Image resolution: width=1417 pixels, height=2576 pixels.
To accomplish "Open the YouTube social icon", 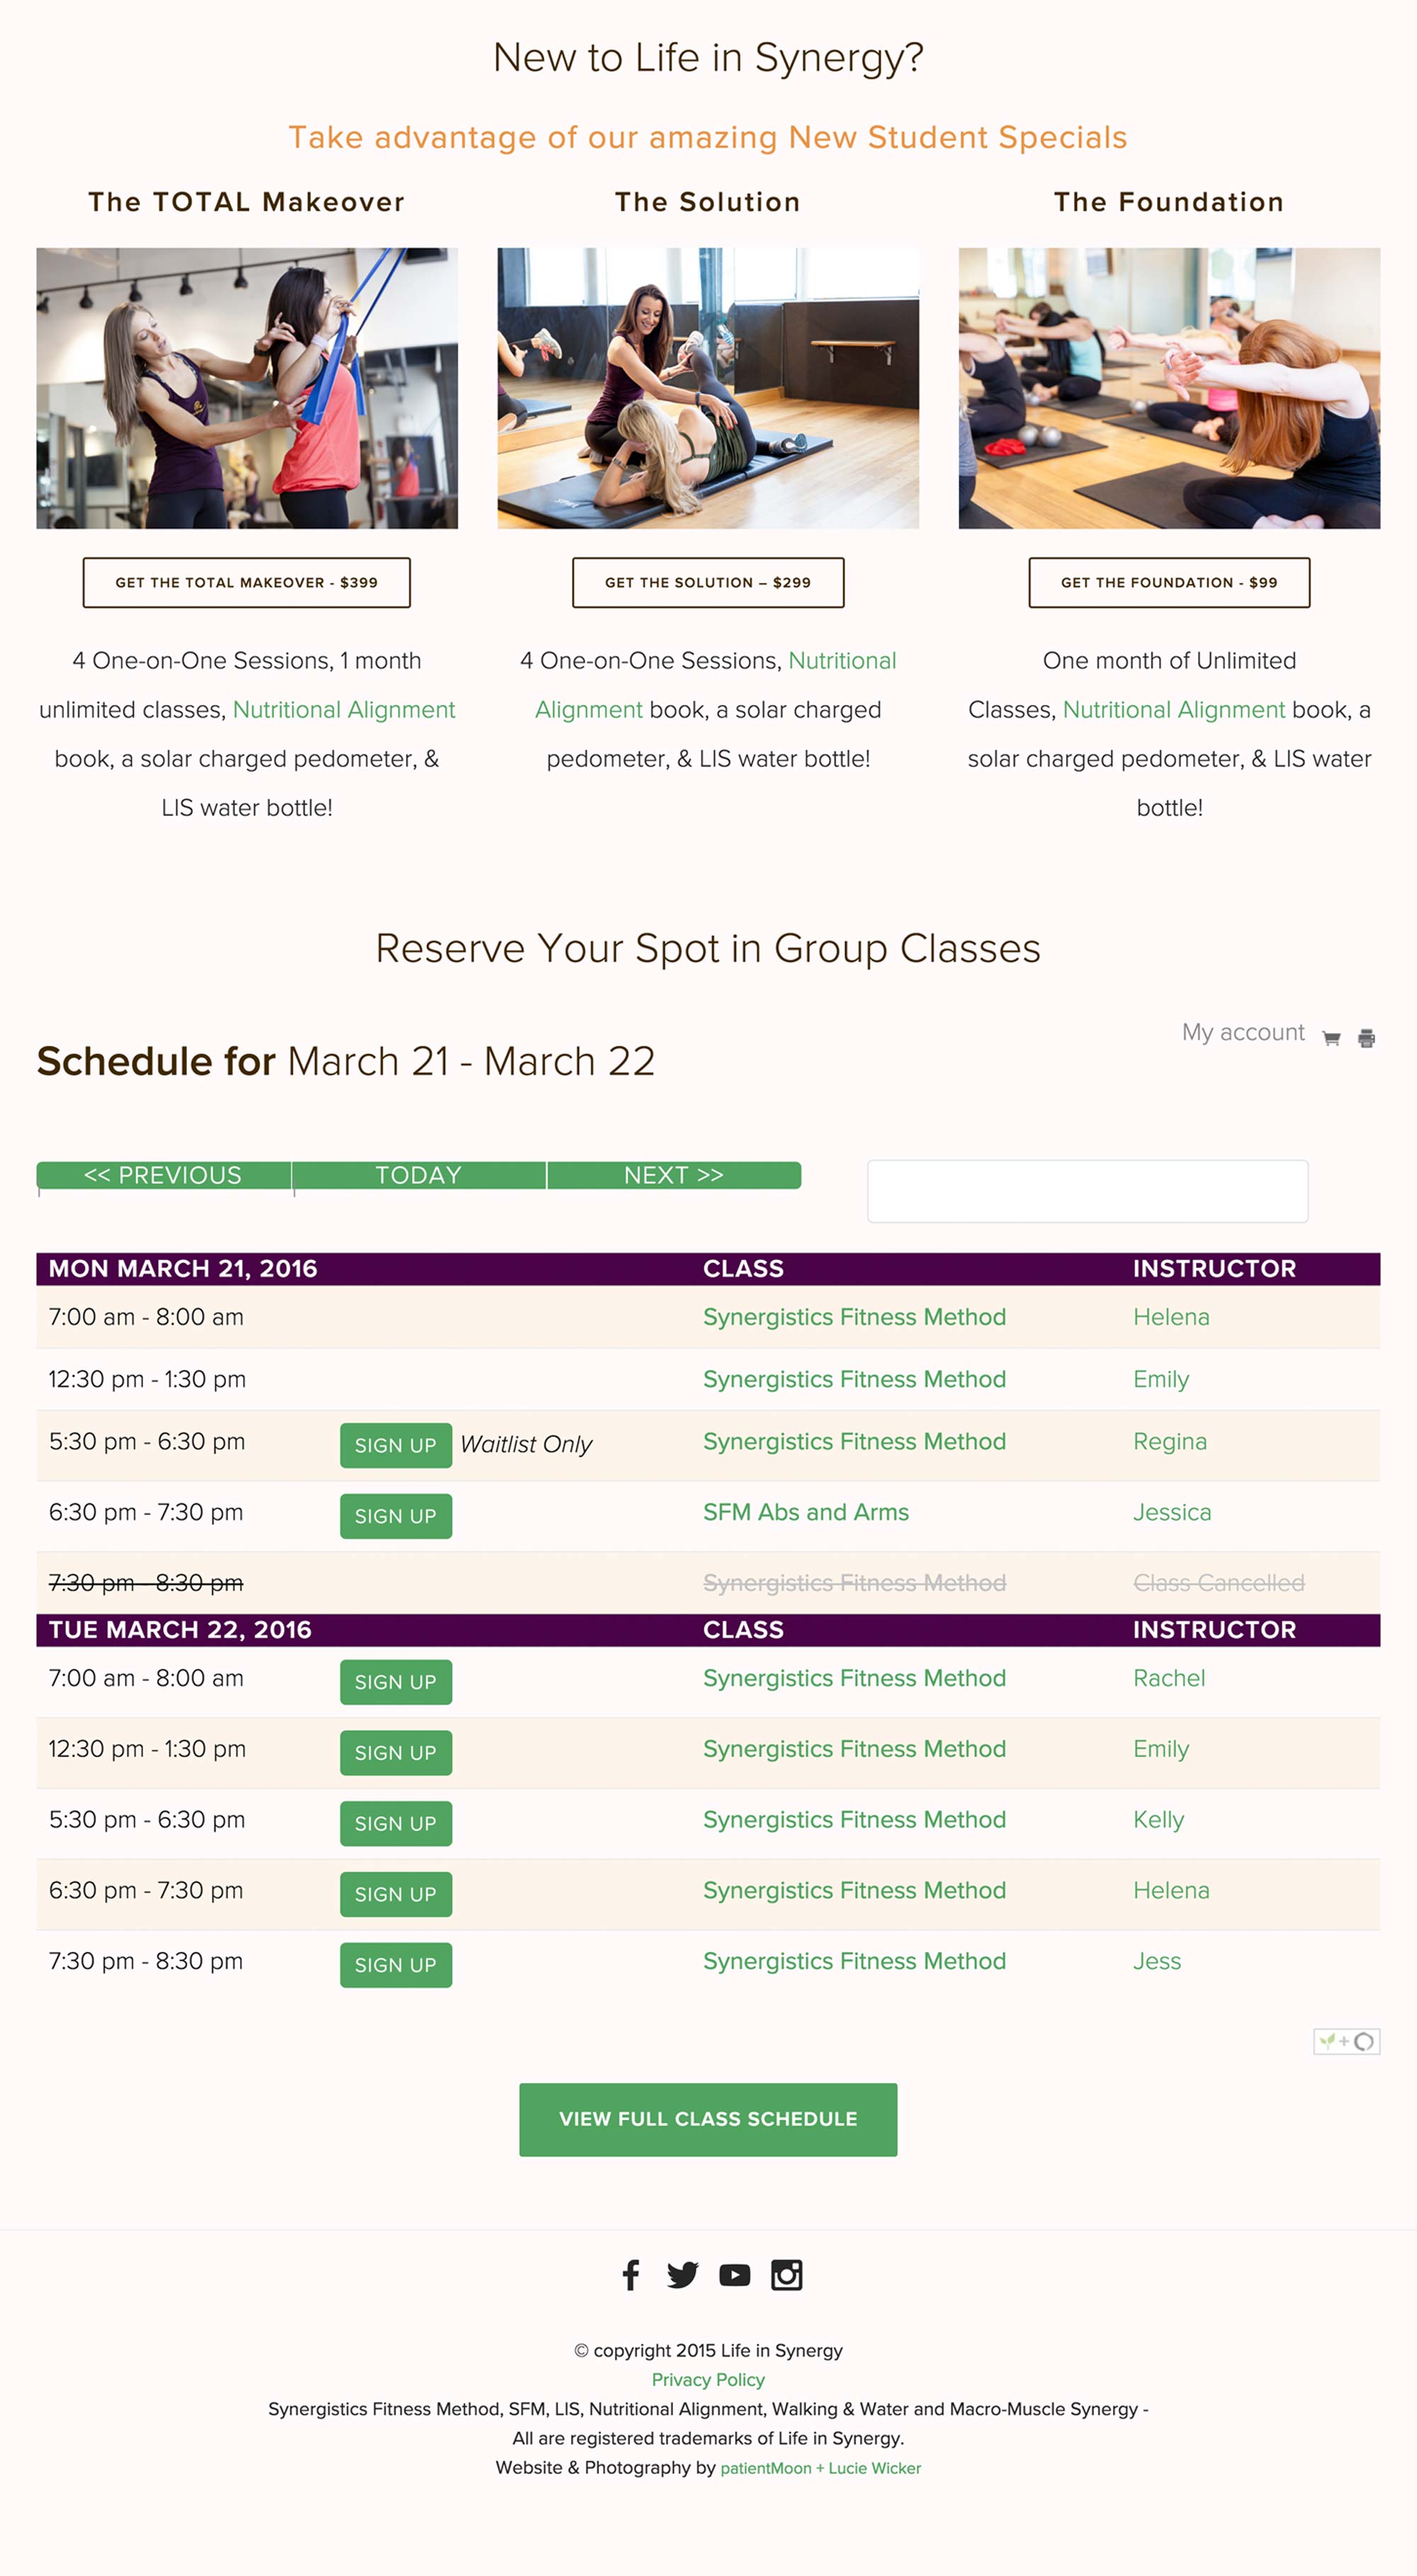I will tap(734, 2275).
